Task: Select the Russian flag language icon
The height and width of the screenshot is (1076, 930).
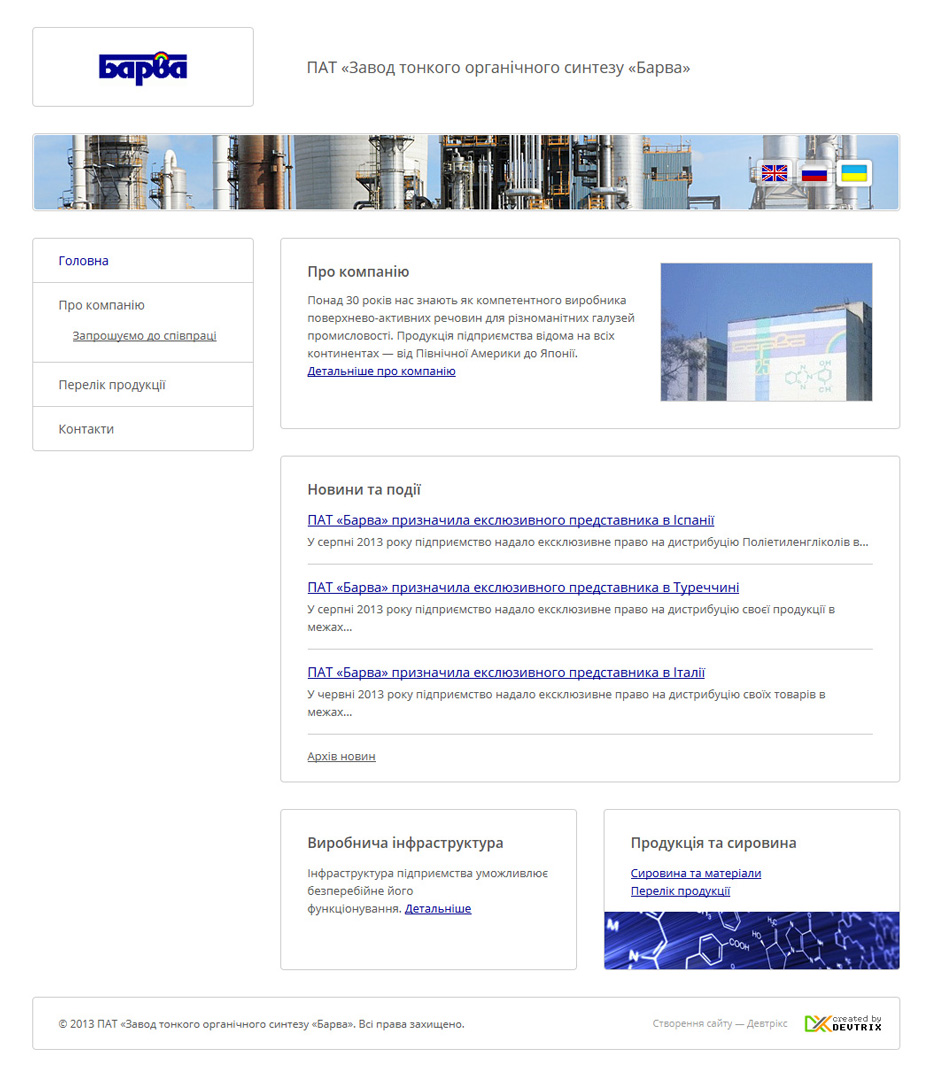Action: pos(814,173)
